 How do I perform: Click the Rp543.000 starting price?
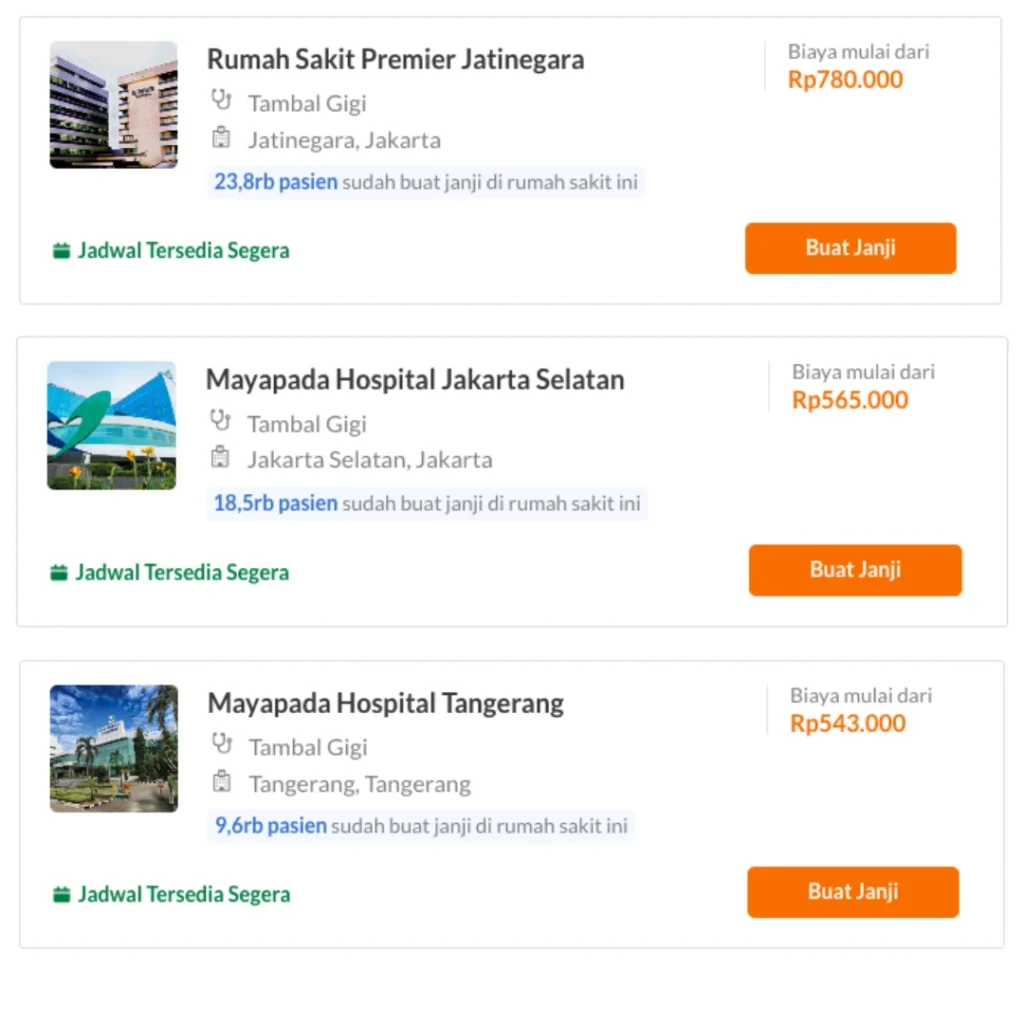coord(848,724)
